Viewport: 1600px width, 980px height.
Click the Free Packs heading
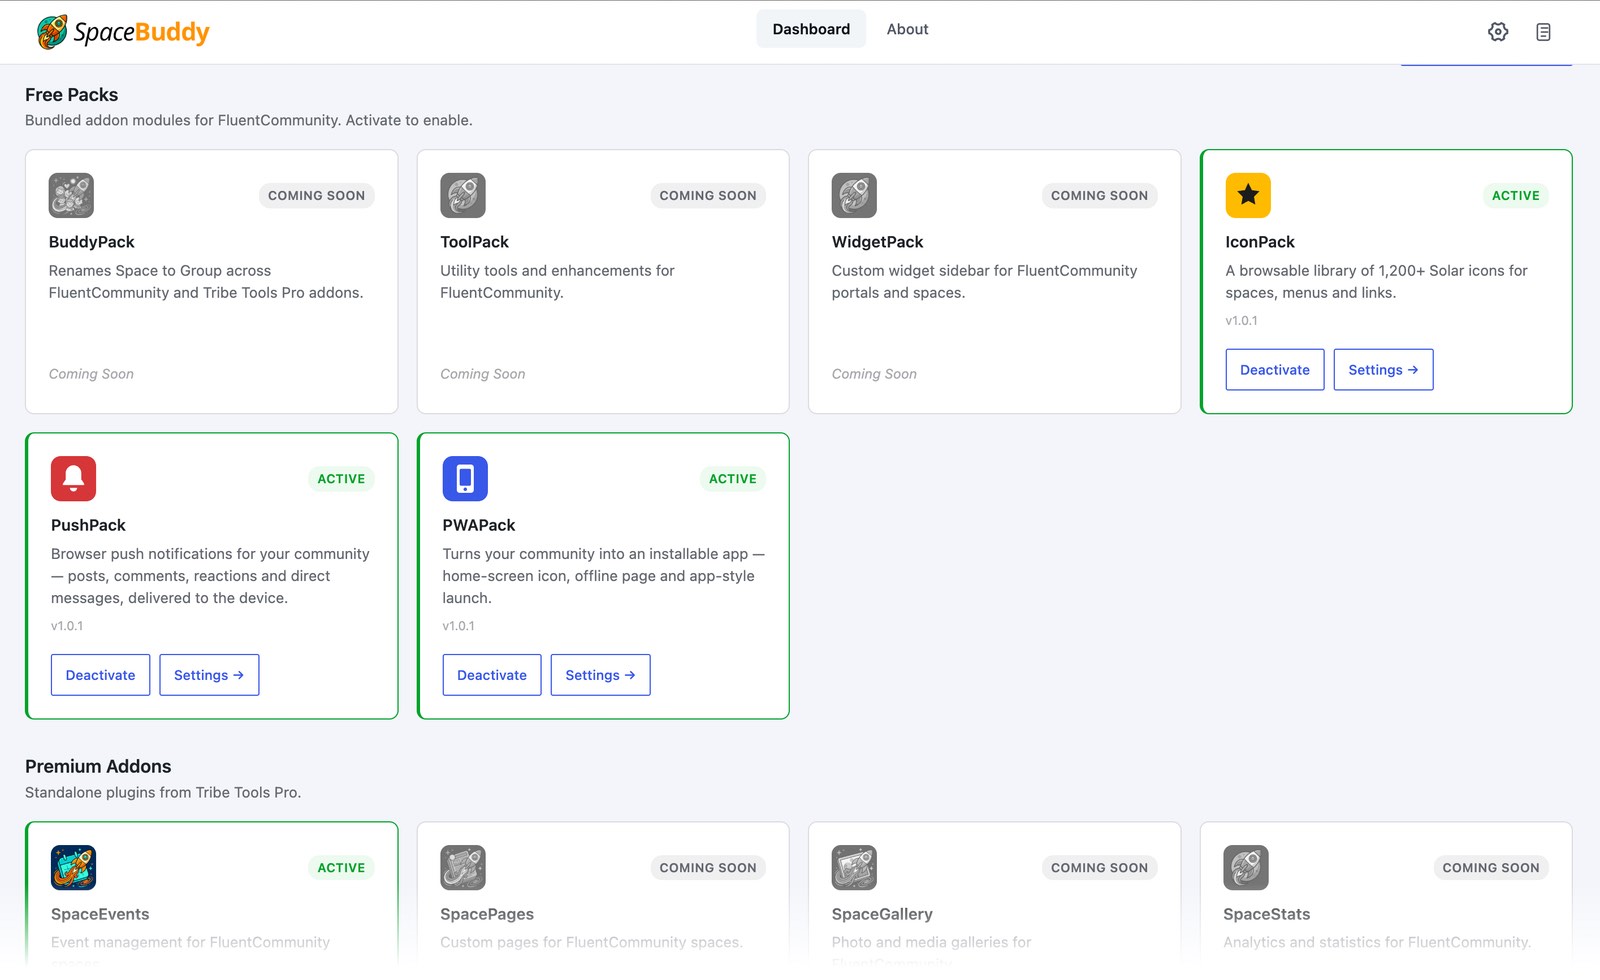click(71, 95)
